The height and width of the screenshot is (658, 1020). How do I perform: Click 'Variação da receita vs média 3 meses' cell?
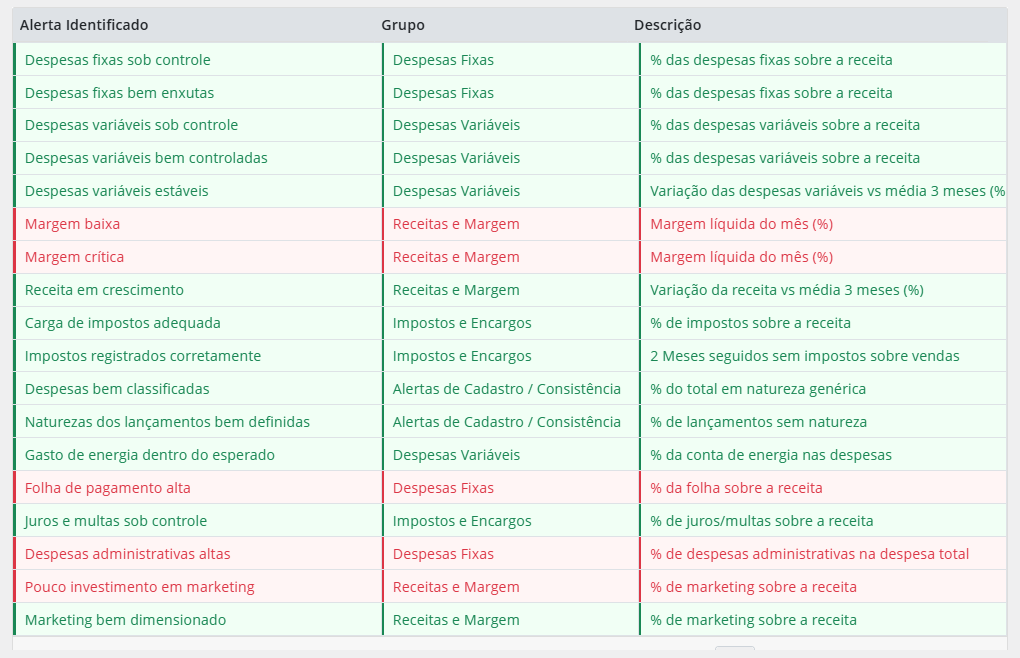coord(786,290)
